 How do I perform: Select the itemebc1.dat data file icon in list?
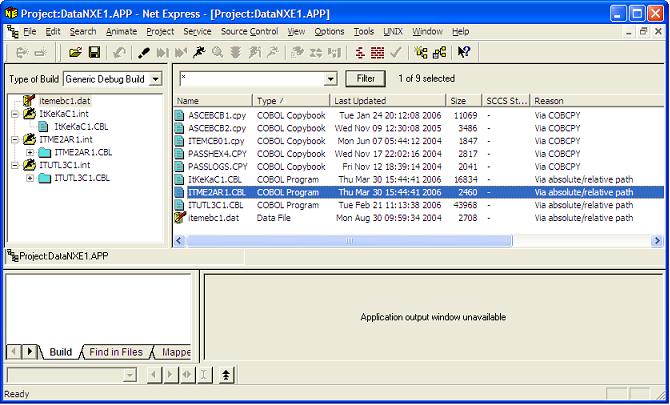[x=181, y=217]
